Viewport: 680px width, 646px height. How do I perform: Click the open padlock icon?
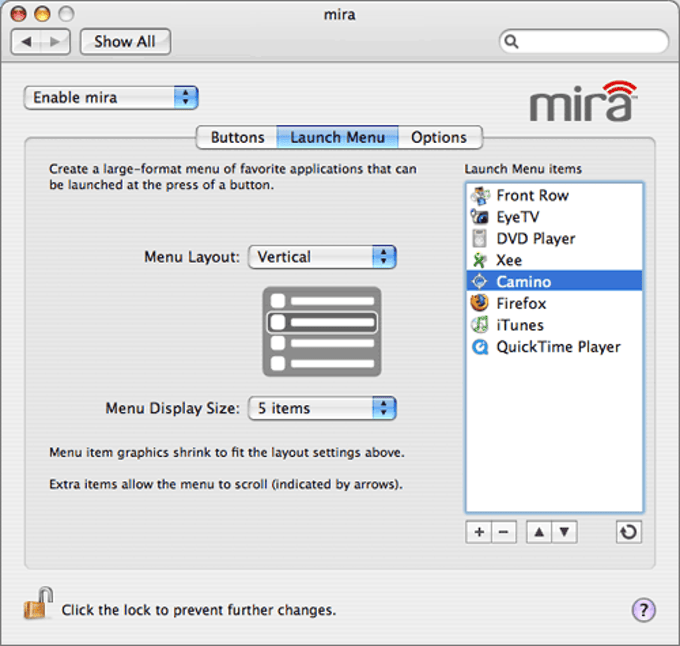(38, 604)
